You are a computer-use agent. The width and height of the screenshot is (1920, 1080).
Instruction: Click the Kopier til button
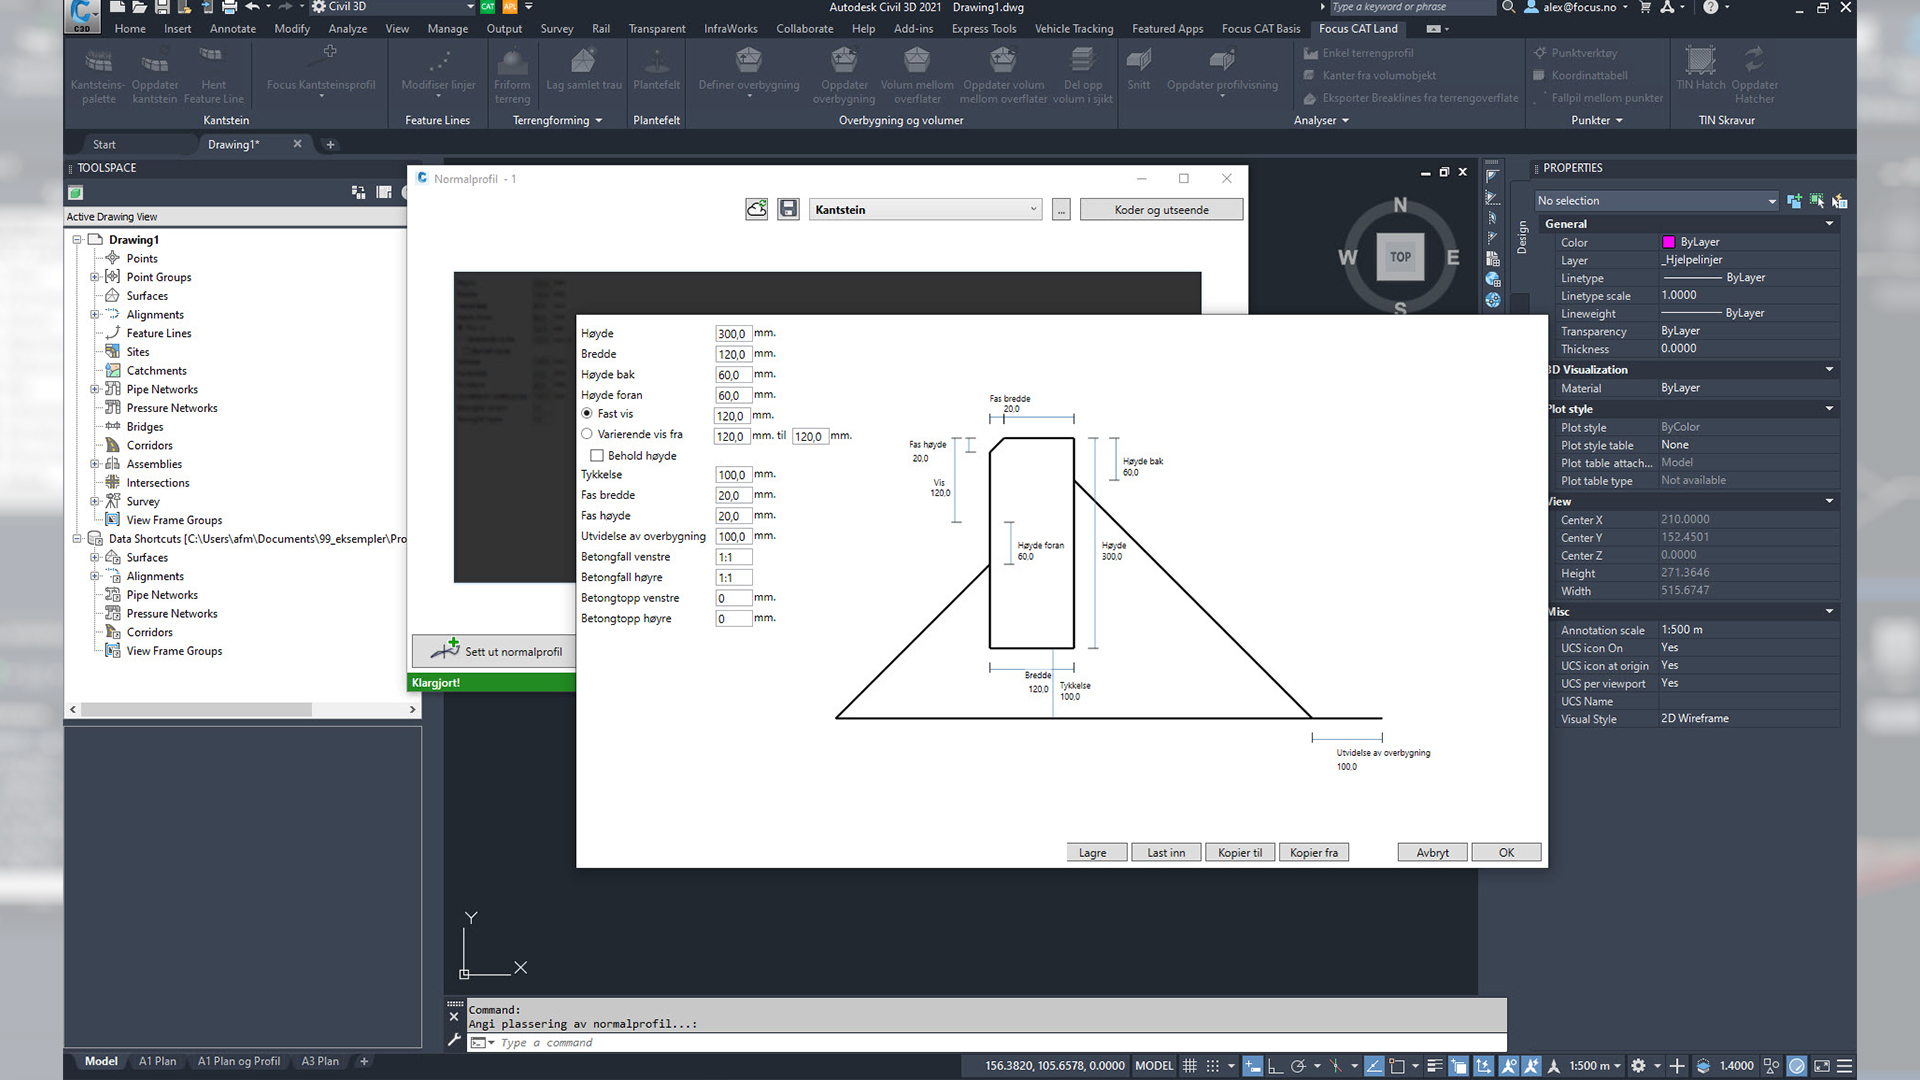click(x=1240, y=853)
